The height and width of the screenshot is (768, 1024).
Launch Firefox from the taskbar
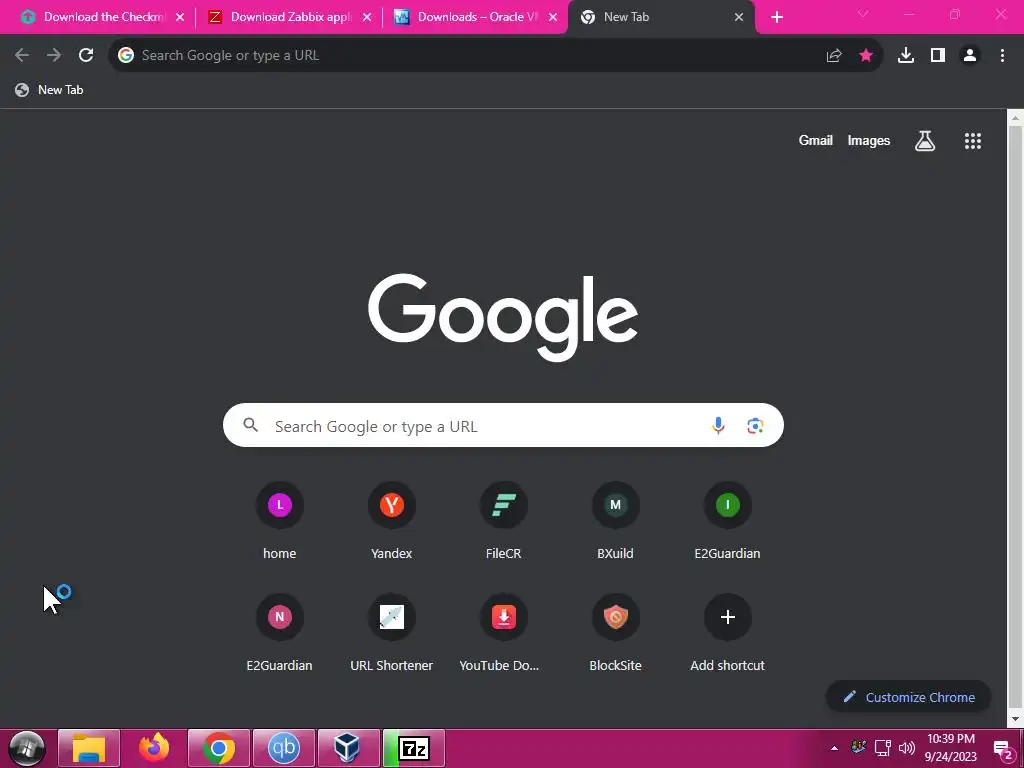154,748
